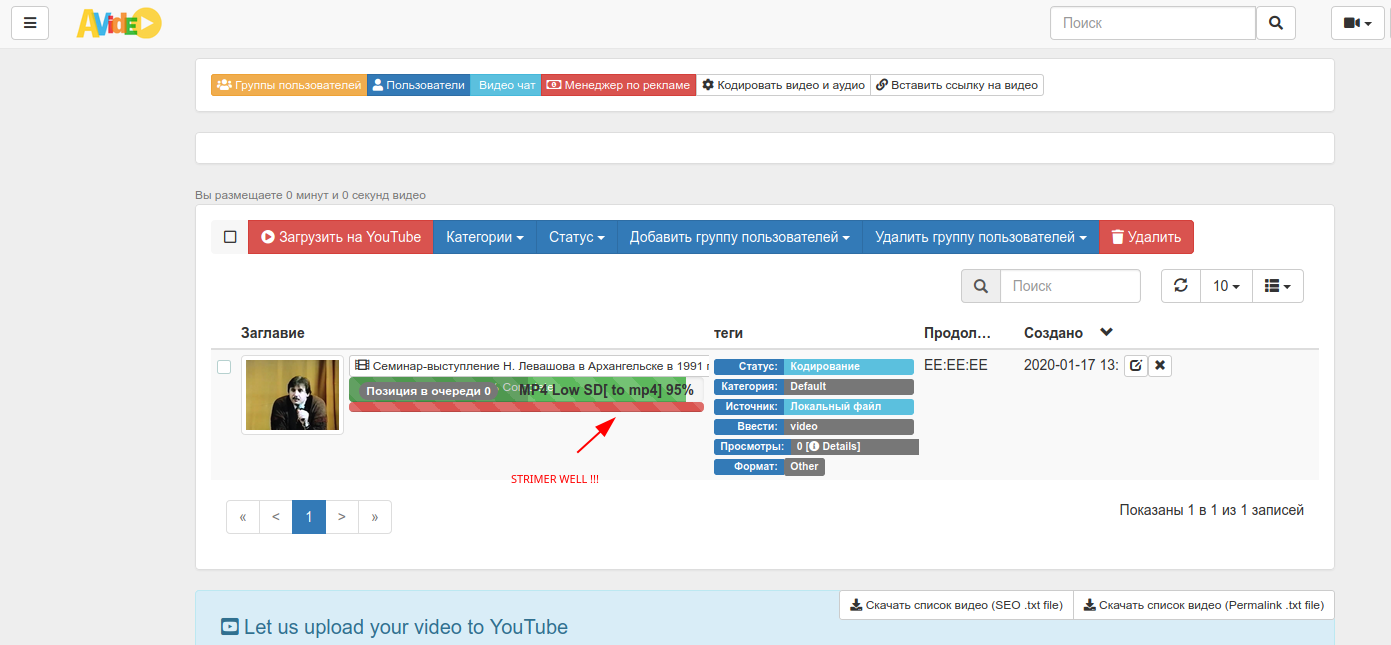
Task: Refresh the video list
Action: tap(1180, 285)
